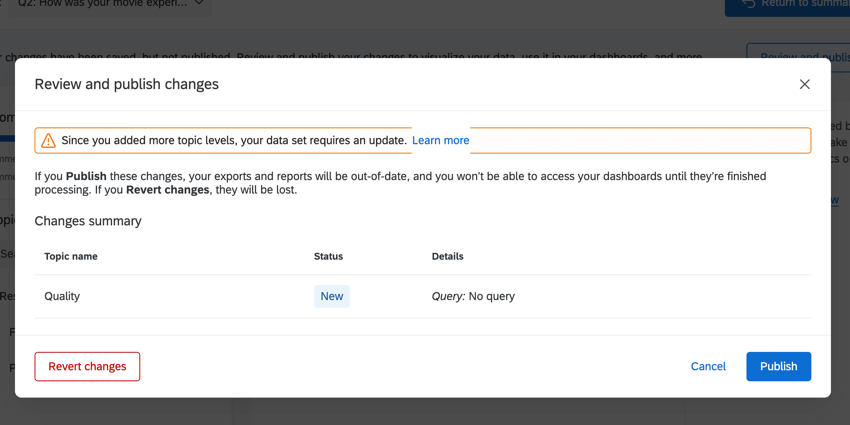Click the Review and publish changes title
Image resolution: width=850 pixels, height=425 pixels.
click(x=126, y=84)
